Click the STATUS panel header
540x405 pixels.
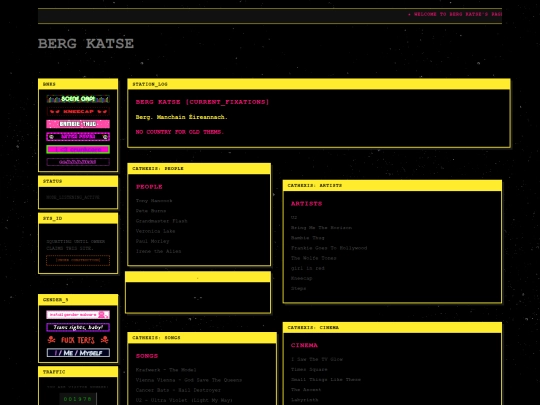tap(78, 181)
